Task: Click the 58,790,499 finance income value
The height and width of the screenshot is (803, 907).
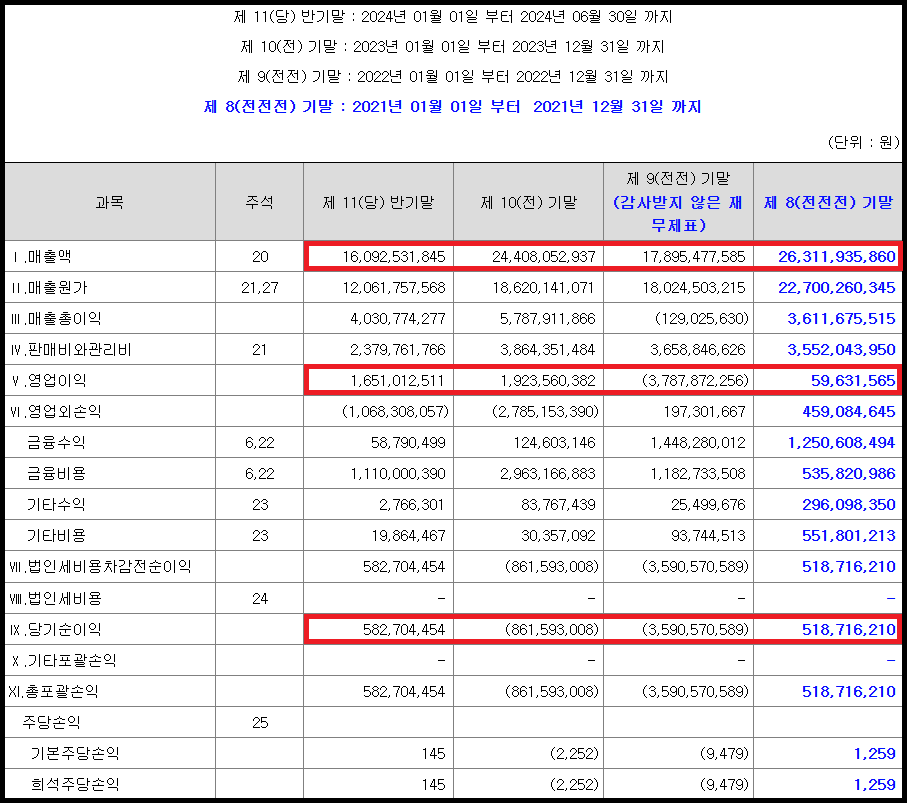Action: [408, 443]
